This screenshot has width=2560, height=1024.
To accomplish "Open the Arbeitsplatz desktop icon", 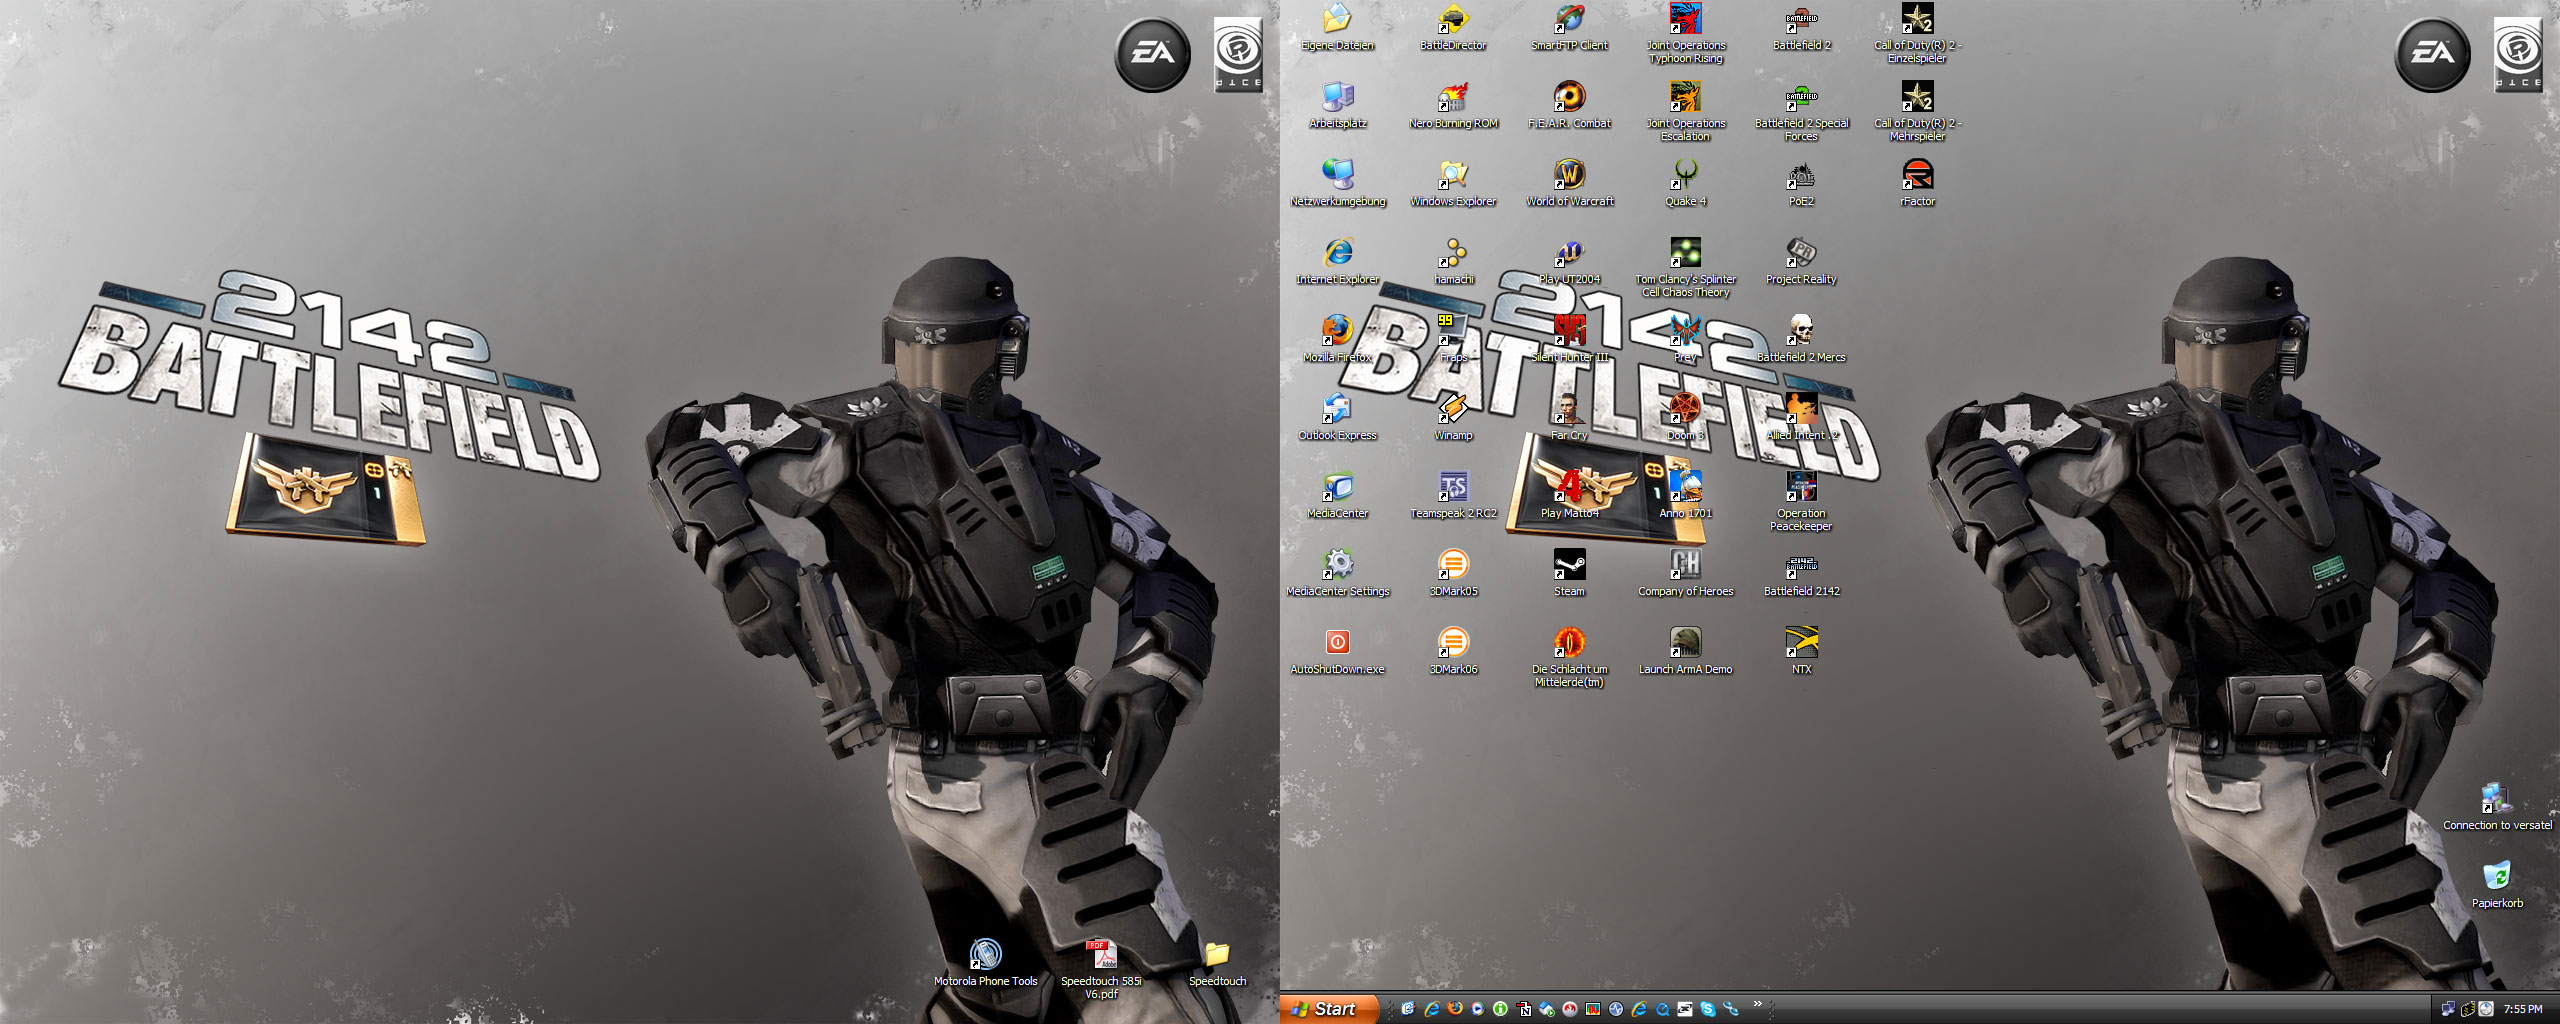I will tap(1337, 105).
